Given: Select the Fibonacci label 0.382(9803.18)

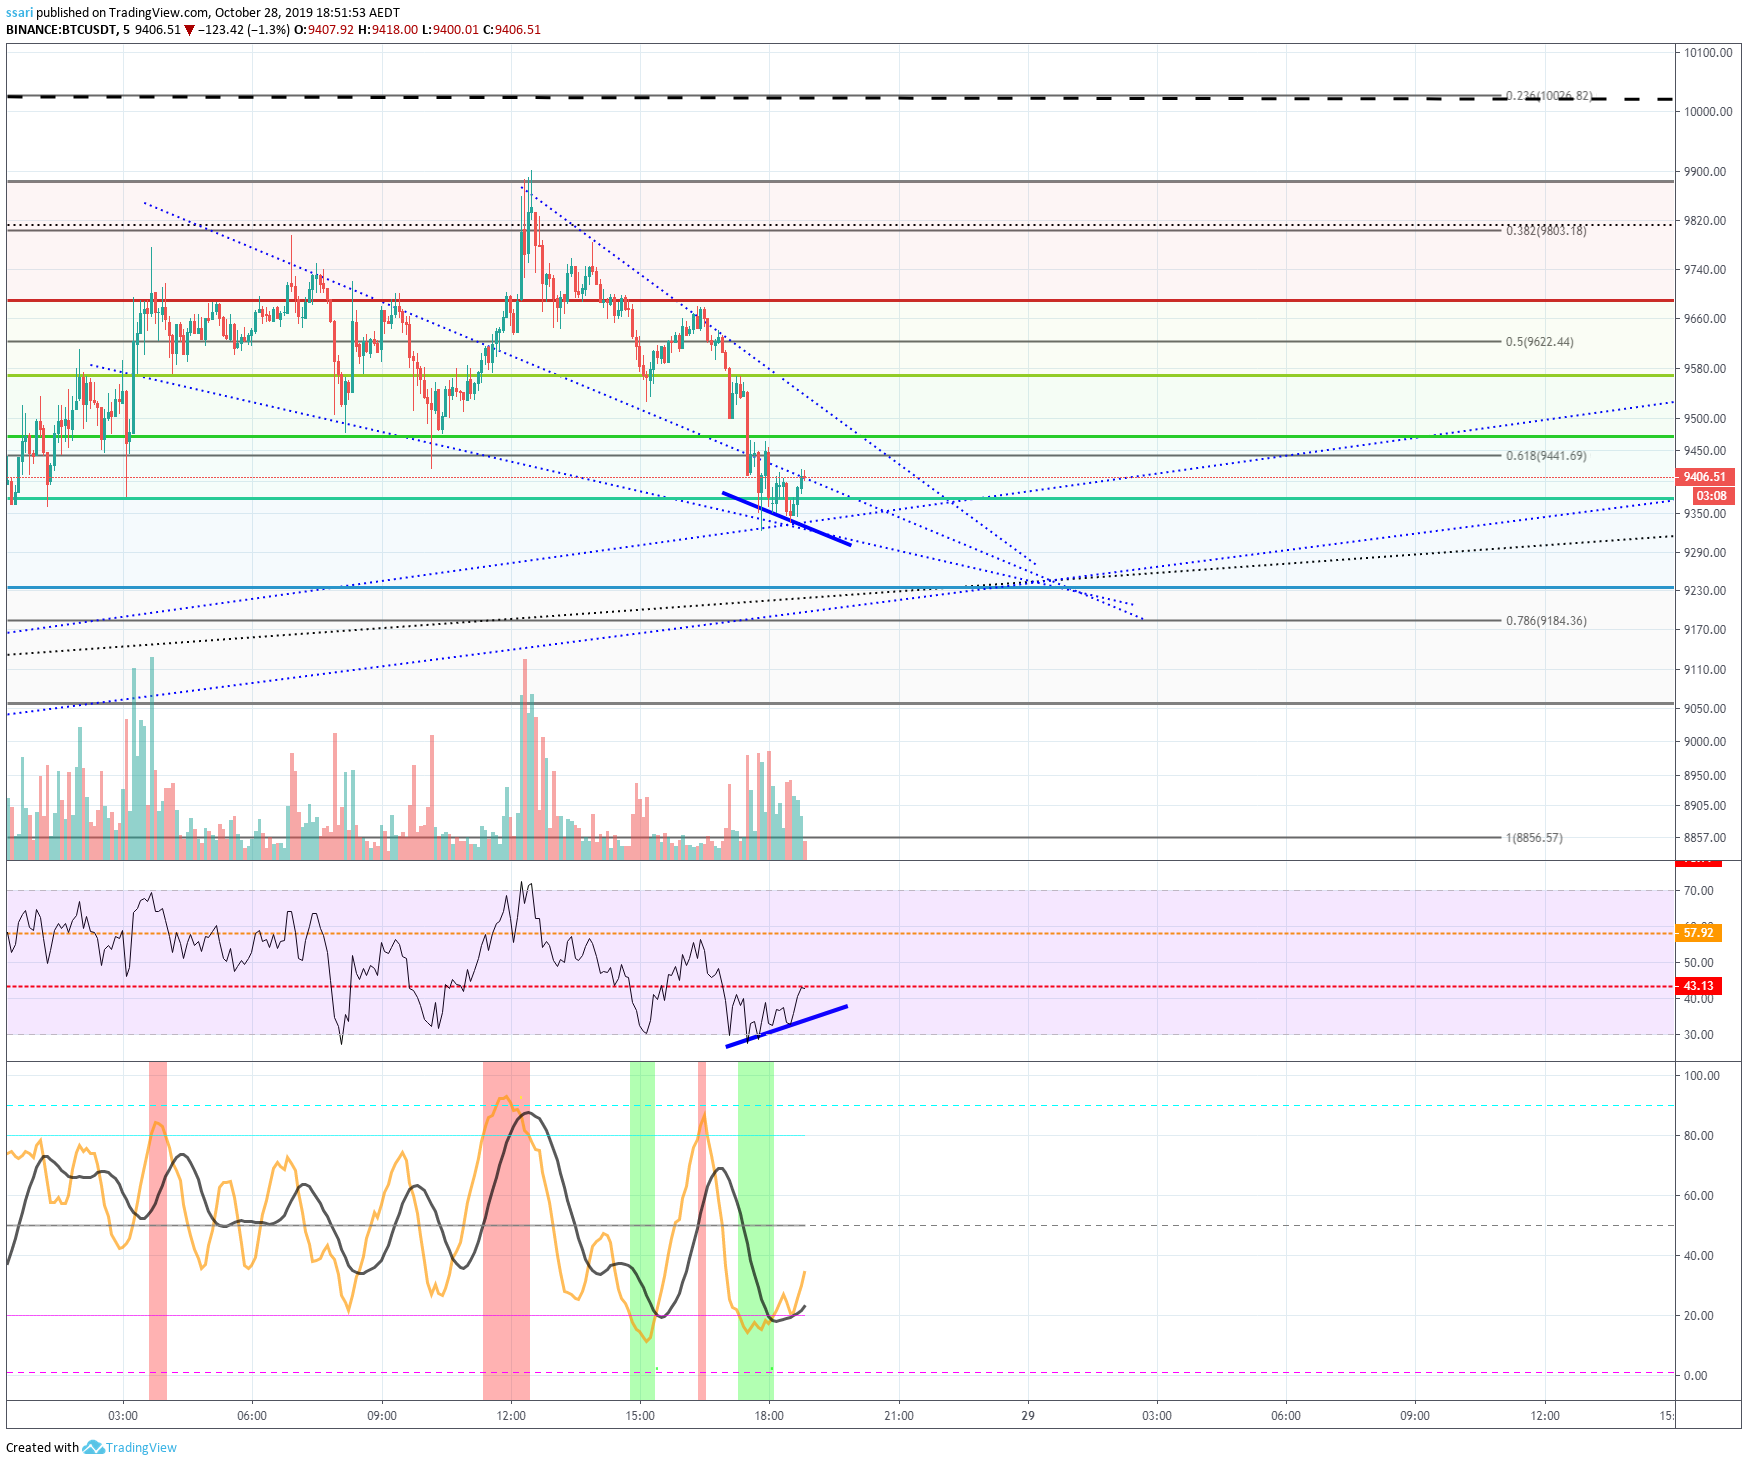Looking at the screenshot, I should tap(1546, 231).
